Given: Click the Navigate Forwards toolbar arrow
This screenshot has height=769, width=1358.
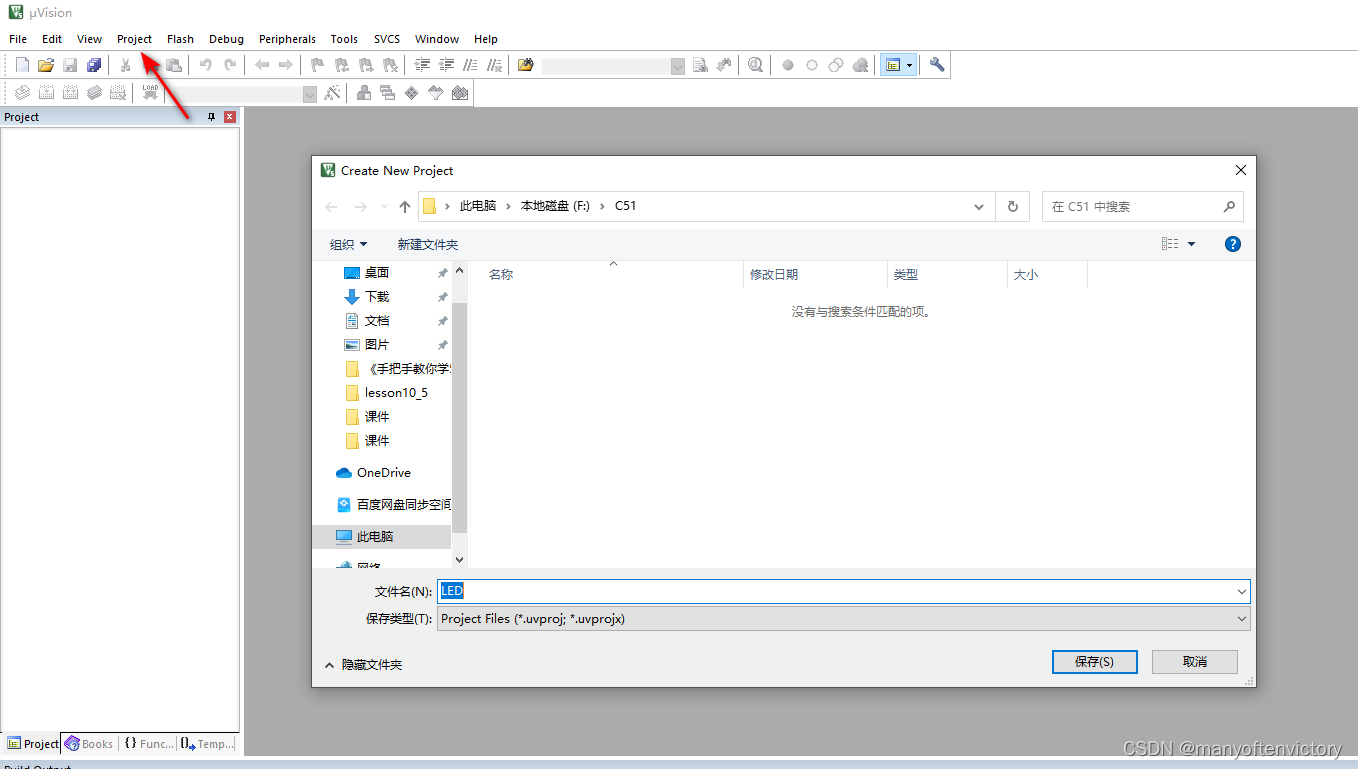Looking at the screenshot, I should tap(286, 65).
